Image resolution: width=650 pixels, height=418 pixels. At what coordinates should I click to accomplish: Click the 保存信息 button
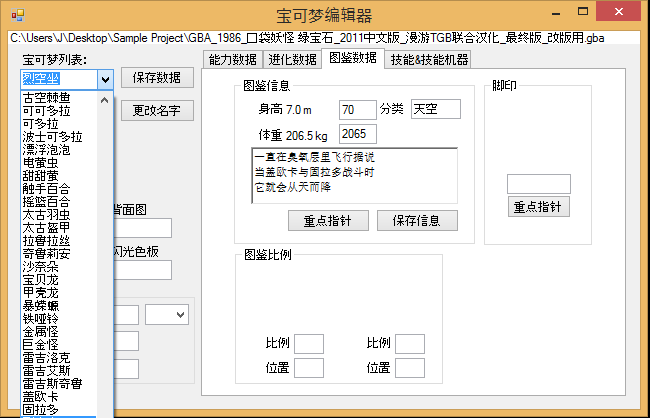[x=417, y=221]
